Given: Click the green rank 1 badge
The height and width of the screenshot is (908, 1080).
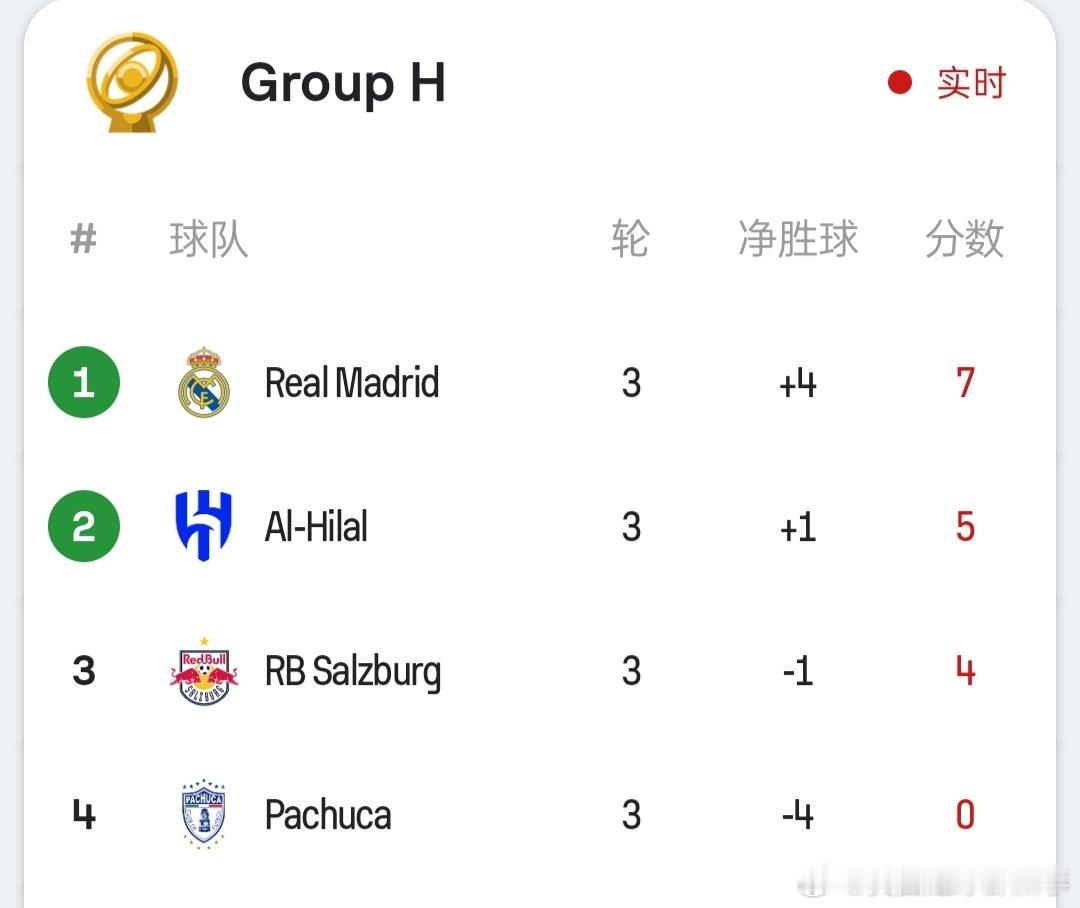Looking at the screenshot, I should click(84, 382).
